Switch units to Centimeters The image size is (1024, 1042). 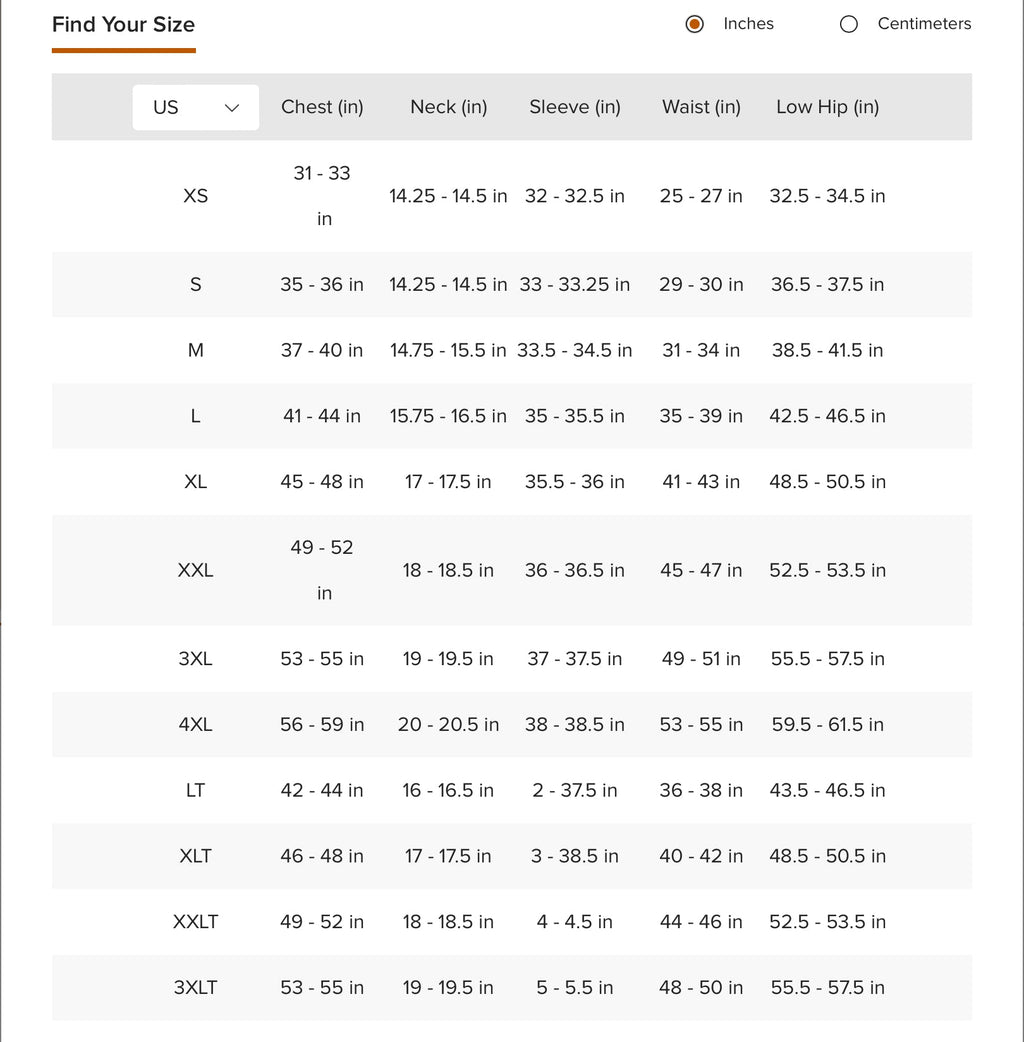click(849, 24)
